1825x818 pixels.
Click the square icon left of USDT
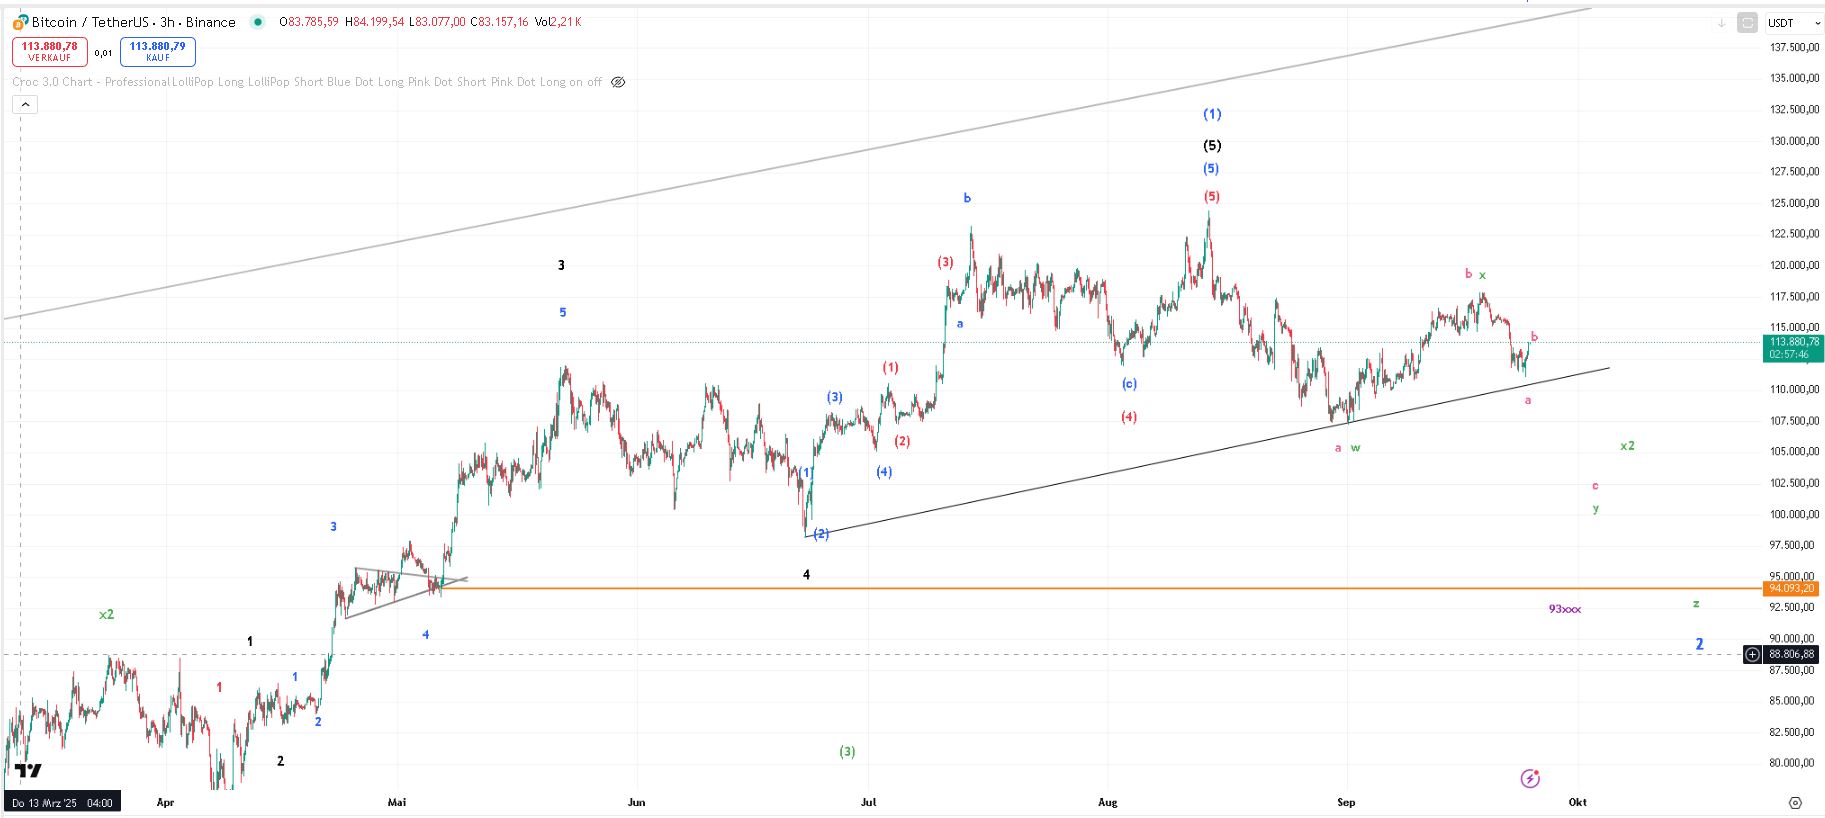pos(1747,23)
